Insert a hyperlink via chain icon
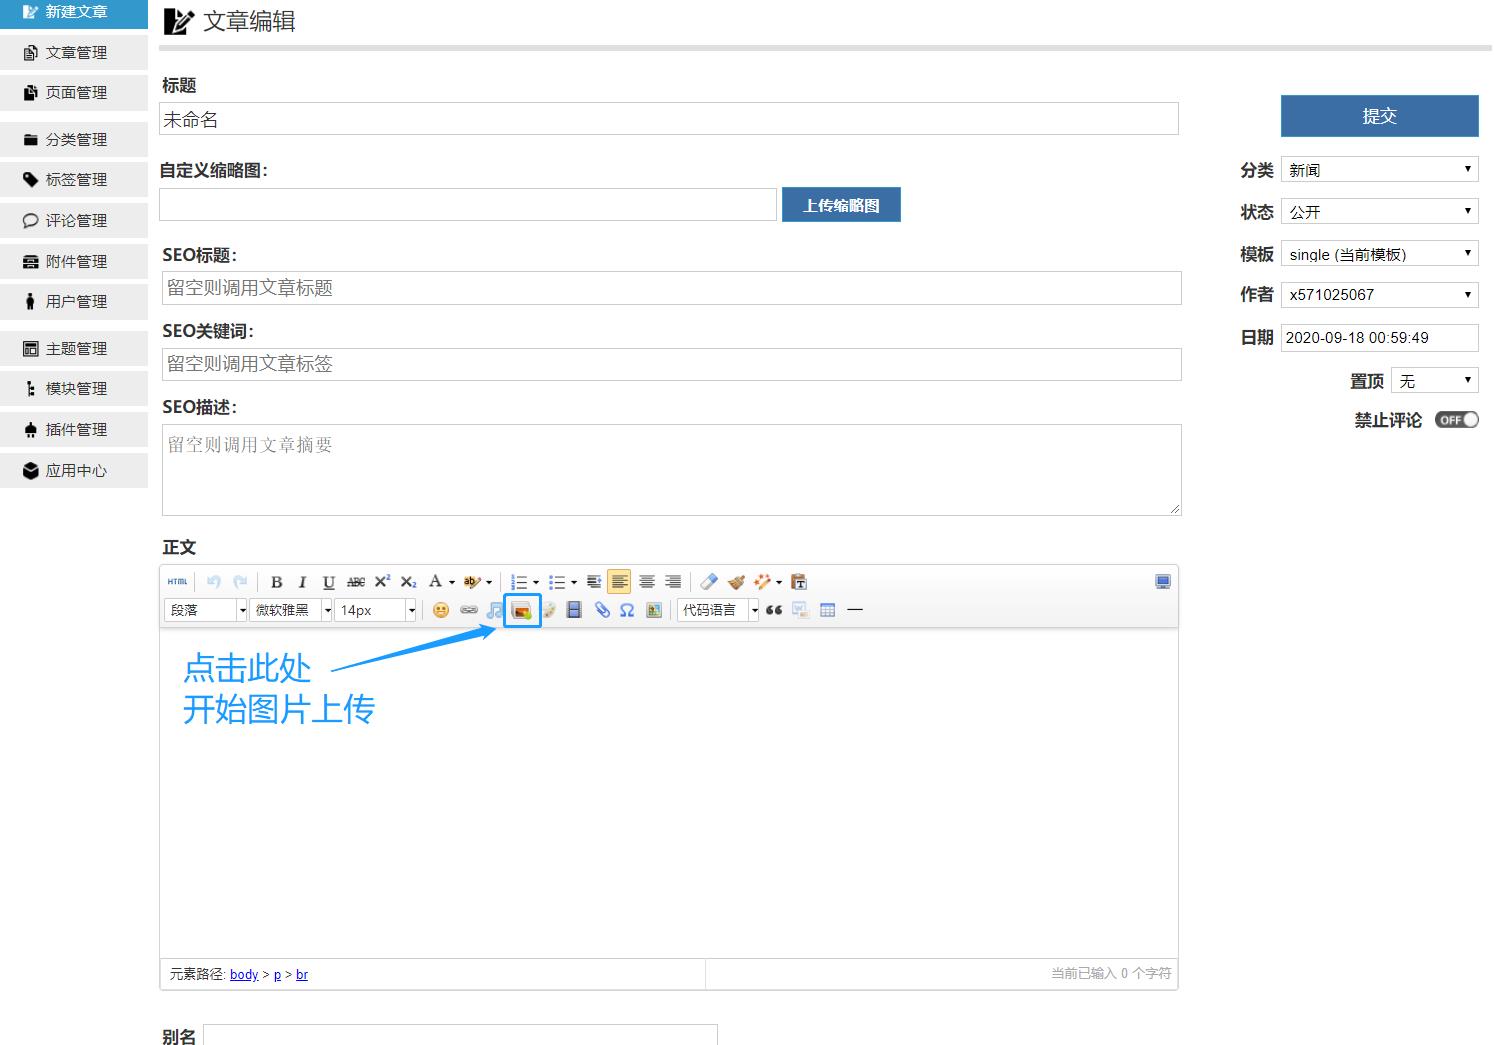Viewport: 1494px width, 1045px height. (x=468, y=610)
